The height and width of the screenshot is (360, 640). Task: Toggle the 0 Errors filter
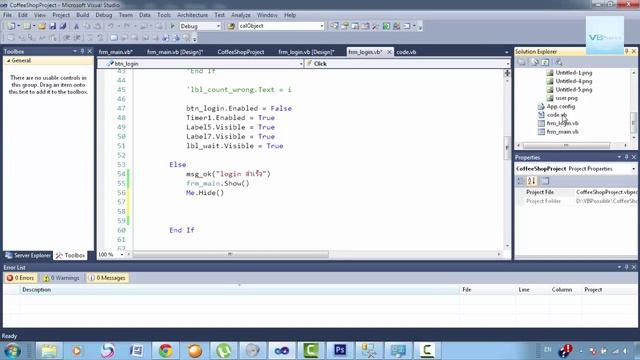pyautogui.click(x=20, y=278)
